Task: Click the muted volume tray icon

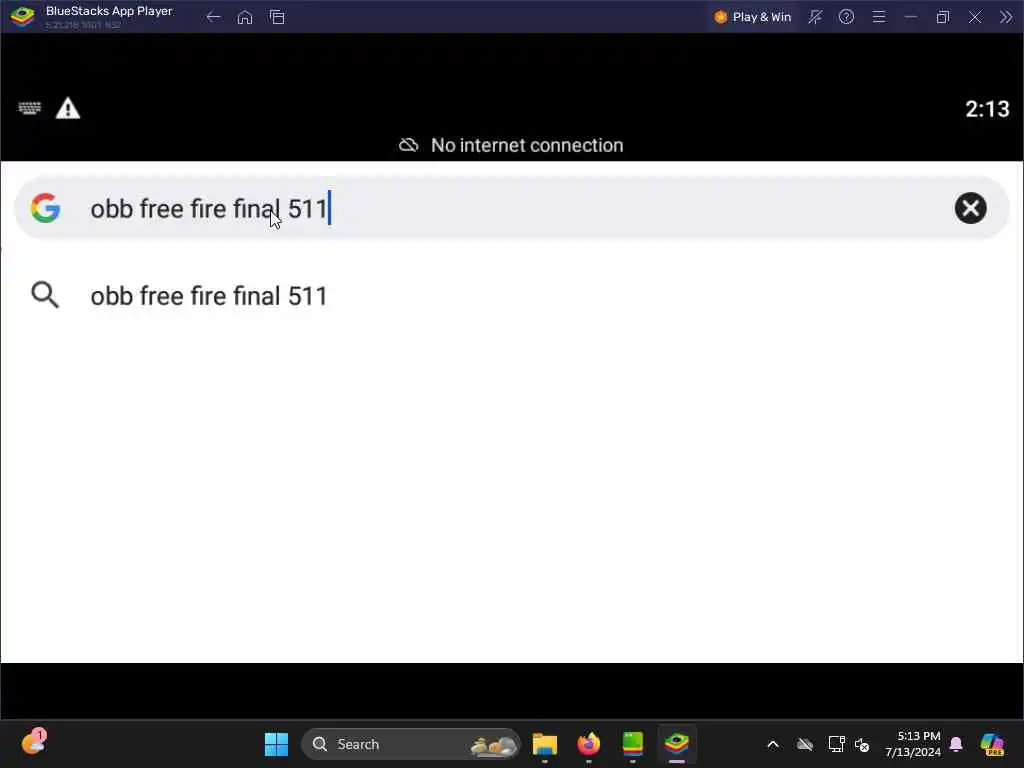Action: (862, 744)
